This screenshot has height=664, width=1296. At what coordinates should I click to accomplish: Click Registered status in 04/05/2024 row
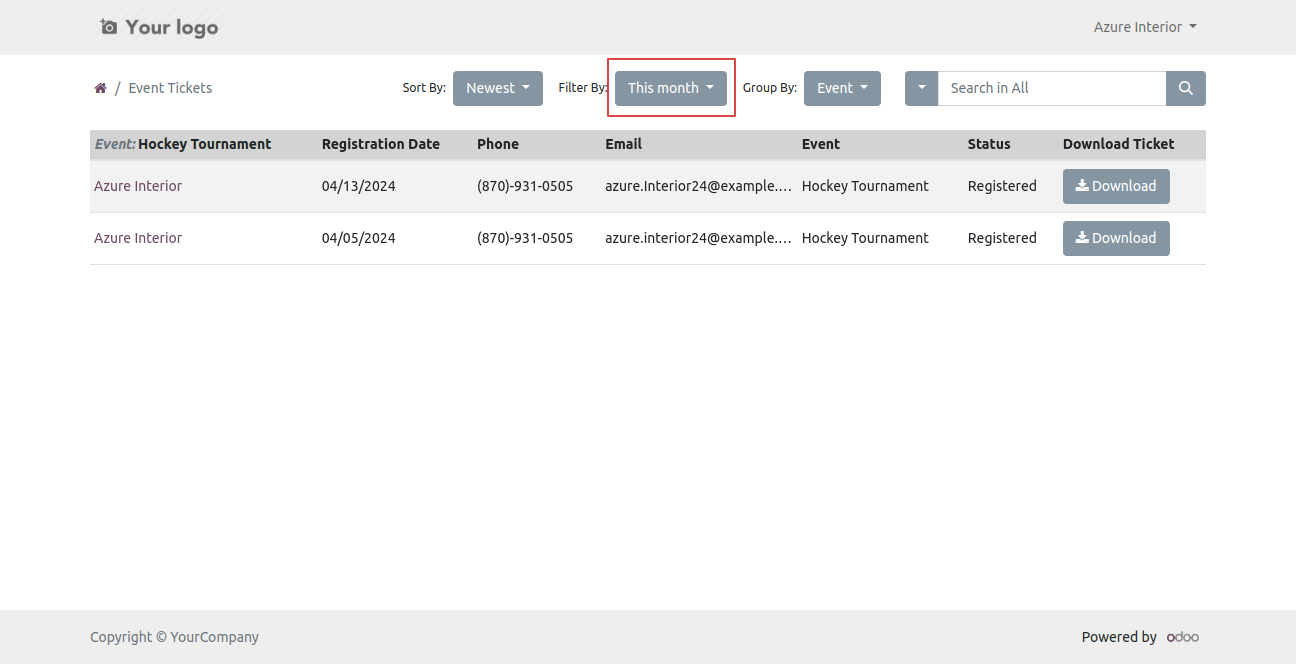click(x=1002, y=238)
